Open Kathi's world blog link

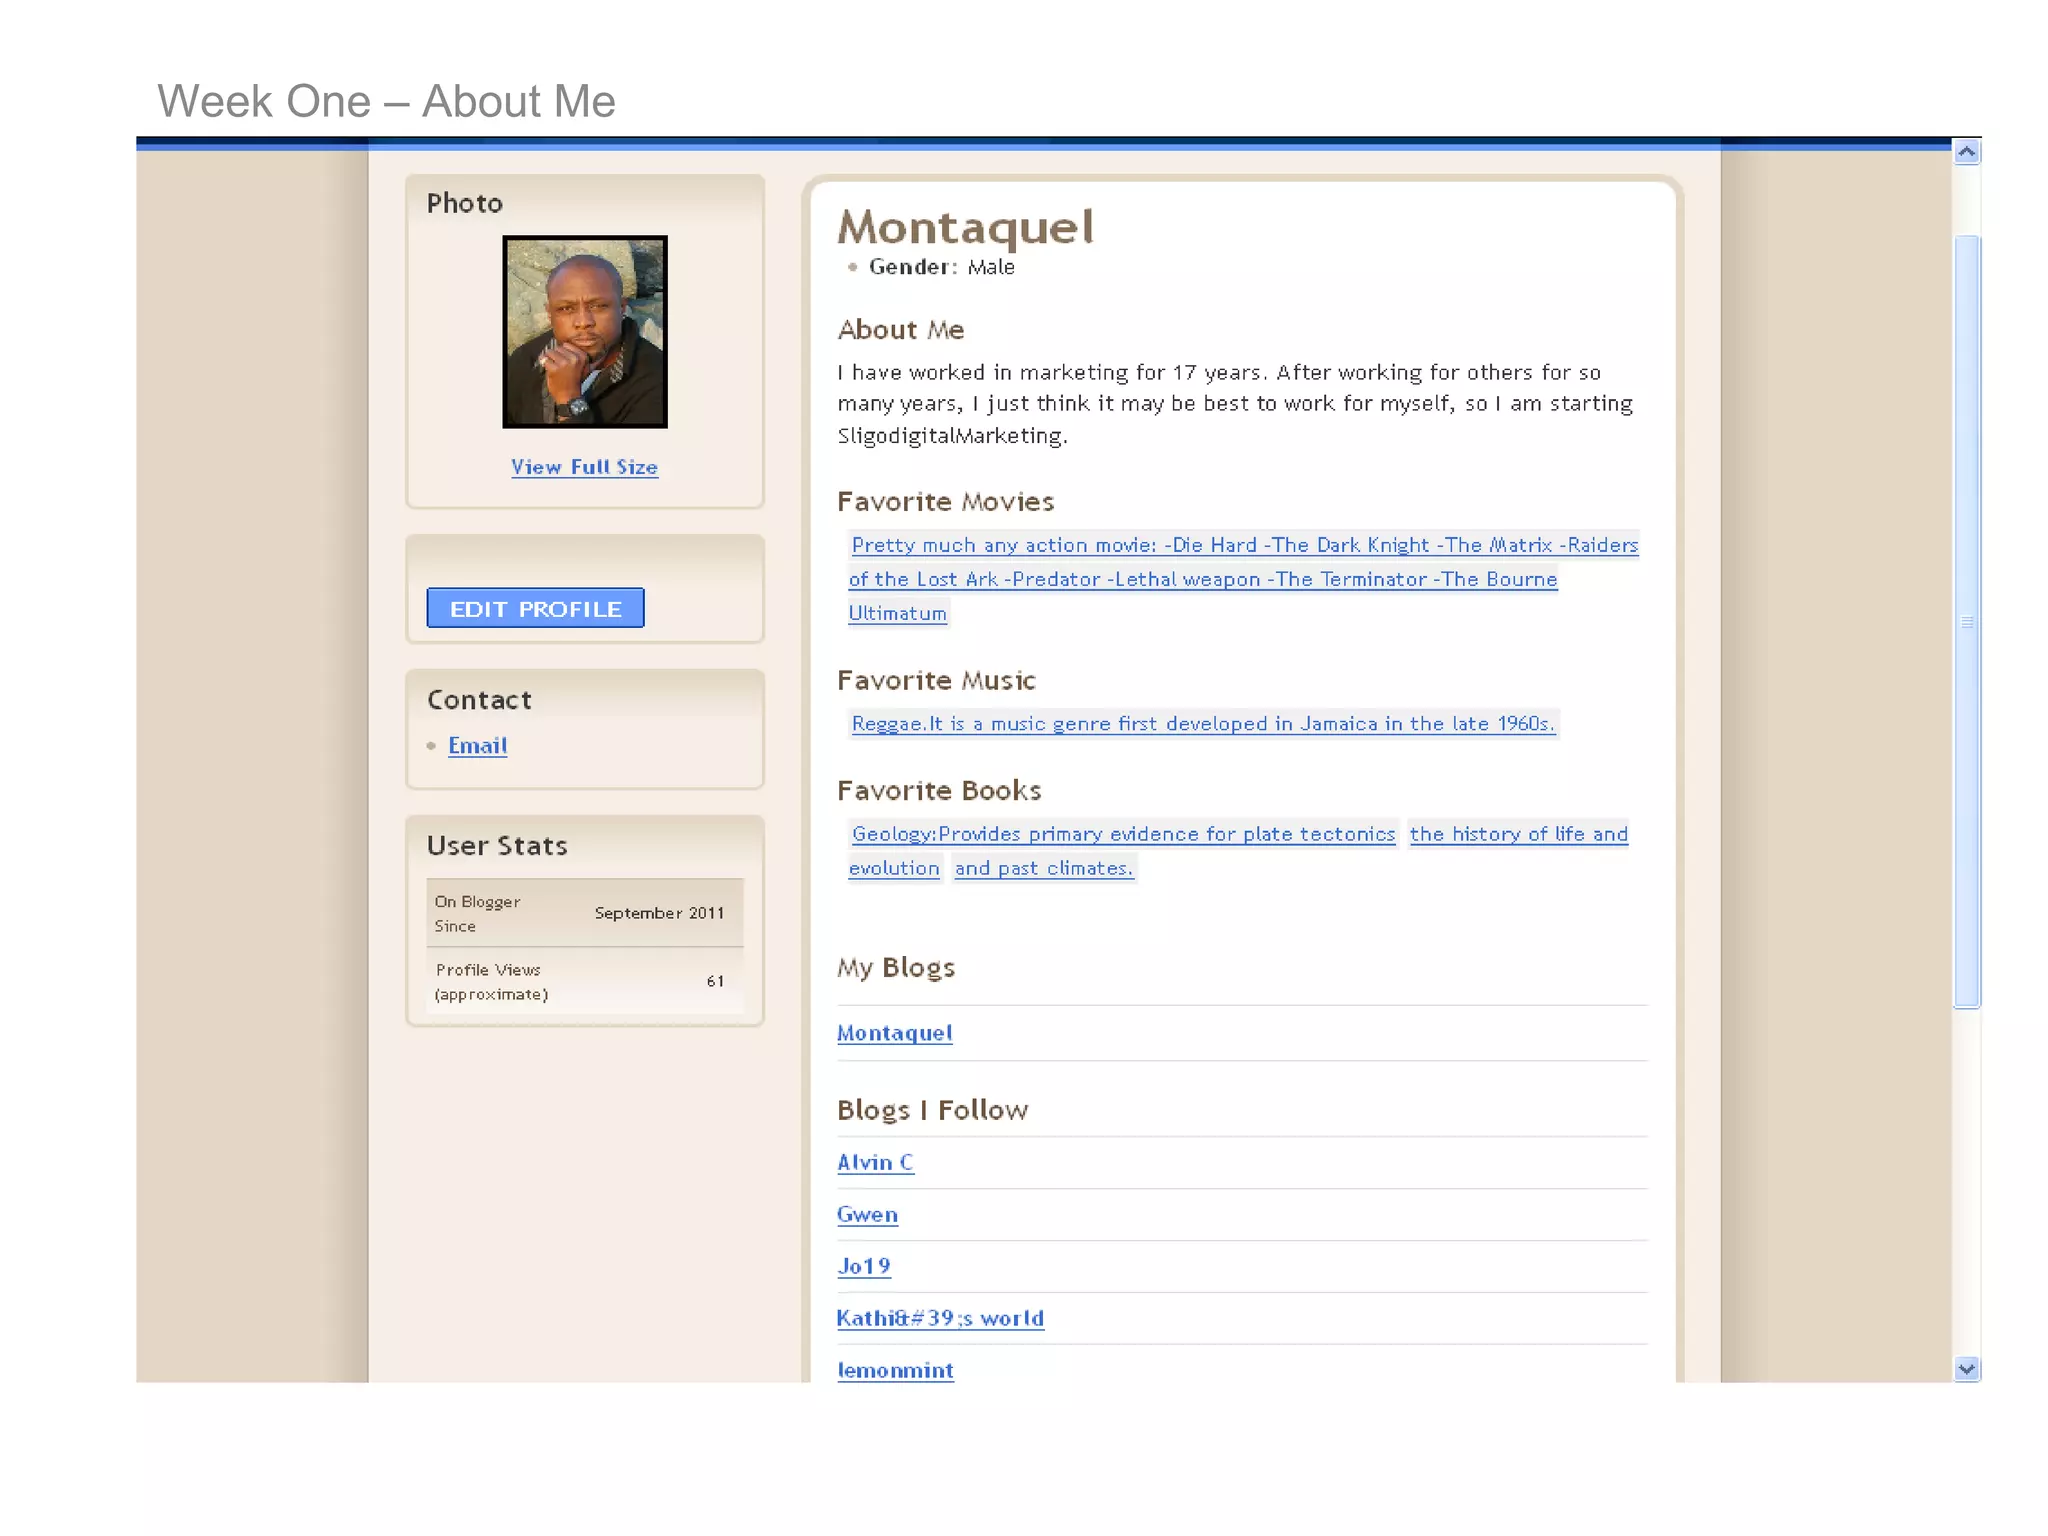pyautogui.click(x=940, y=1318)
